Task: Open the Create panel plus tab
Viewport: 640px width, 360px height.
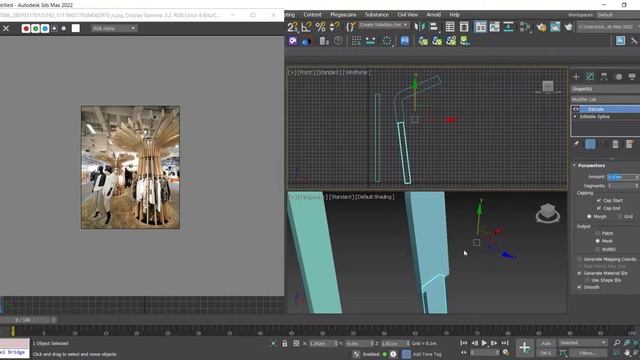Action: click(x=576, y=76)
